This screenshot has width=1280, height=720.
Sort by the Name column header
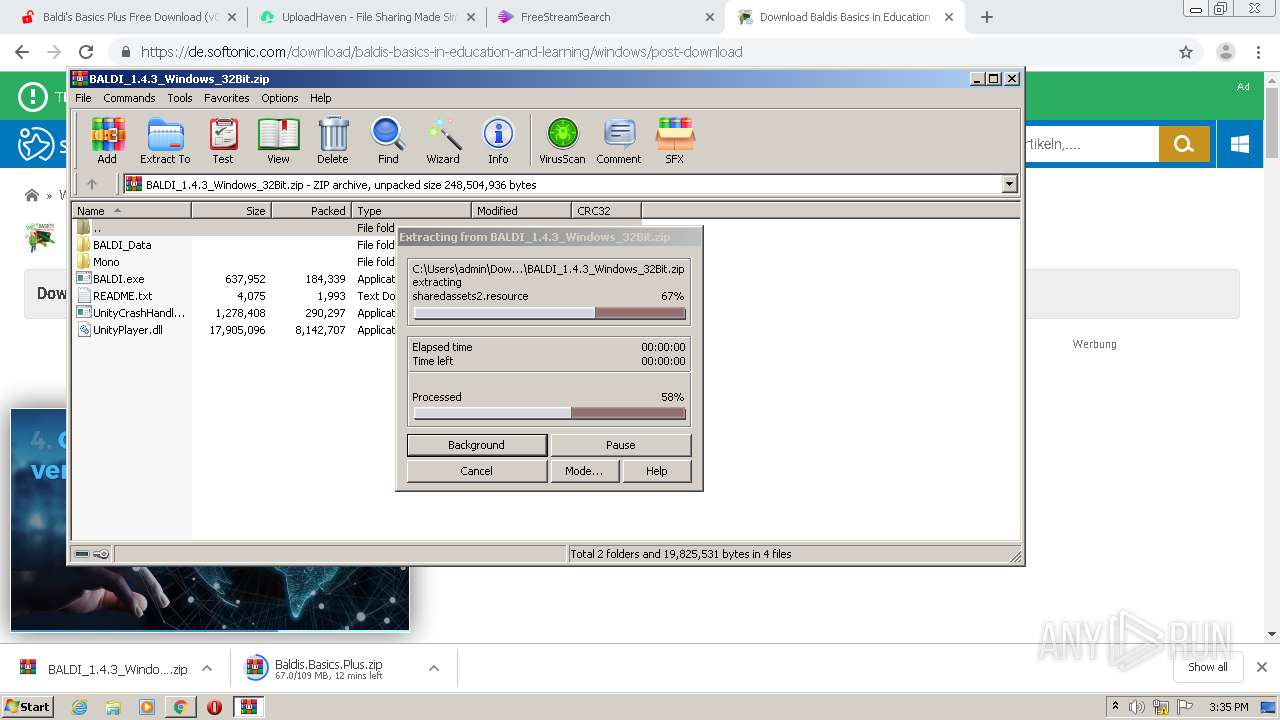131,210
